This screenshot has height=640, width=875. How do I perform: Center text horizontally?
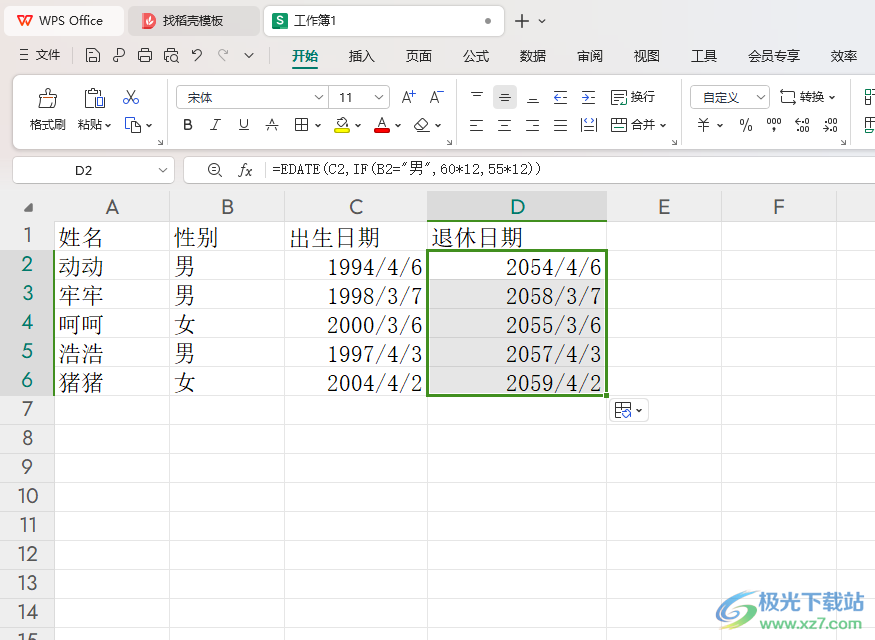click(504, 125)
